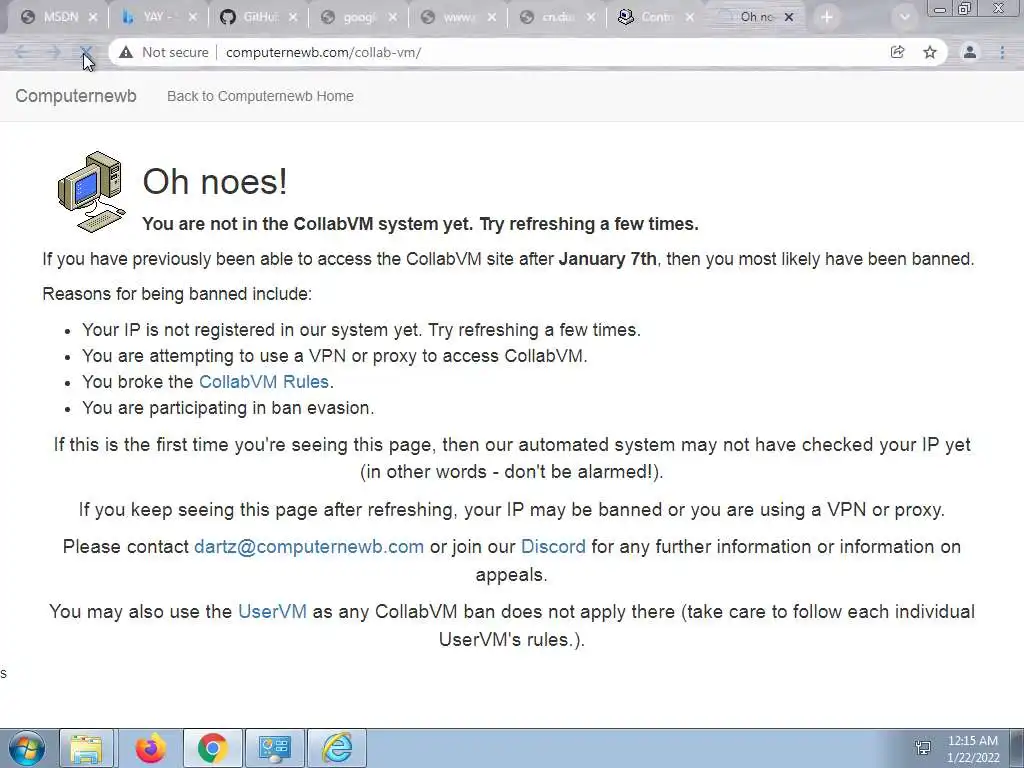Launch Internet Explorer from taskbar
The width and height of the screenshot is (1024, 768).
(x=337, y=748)
